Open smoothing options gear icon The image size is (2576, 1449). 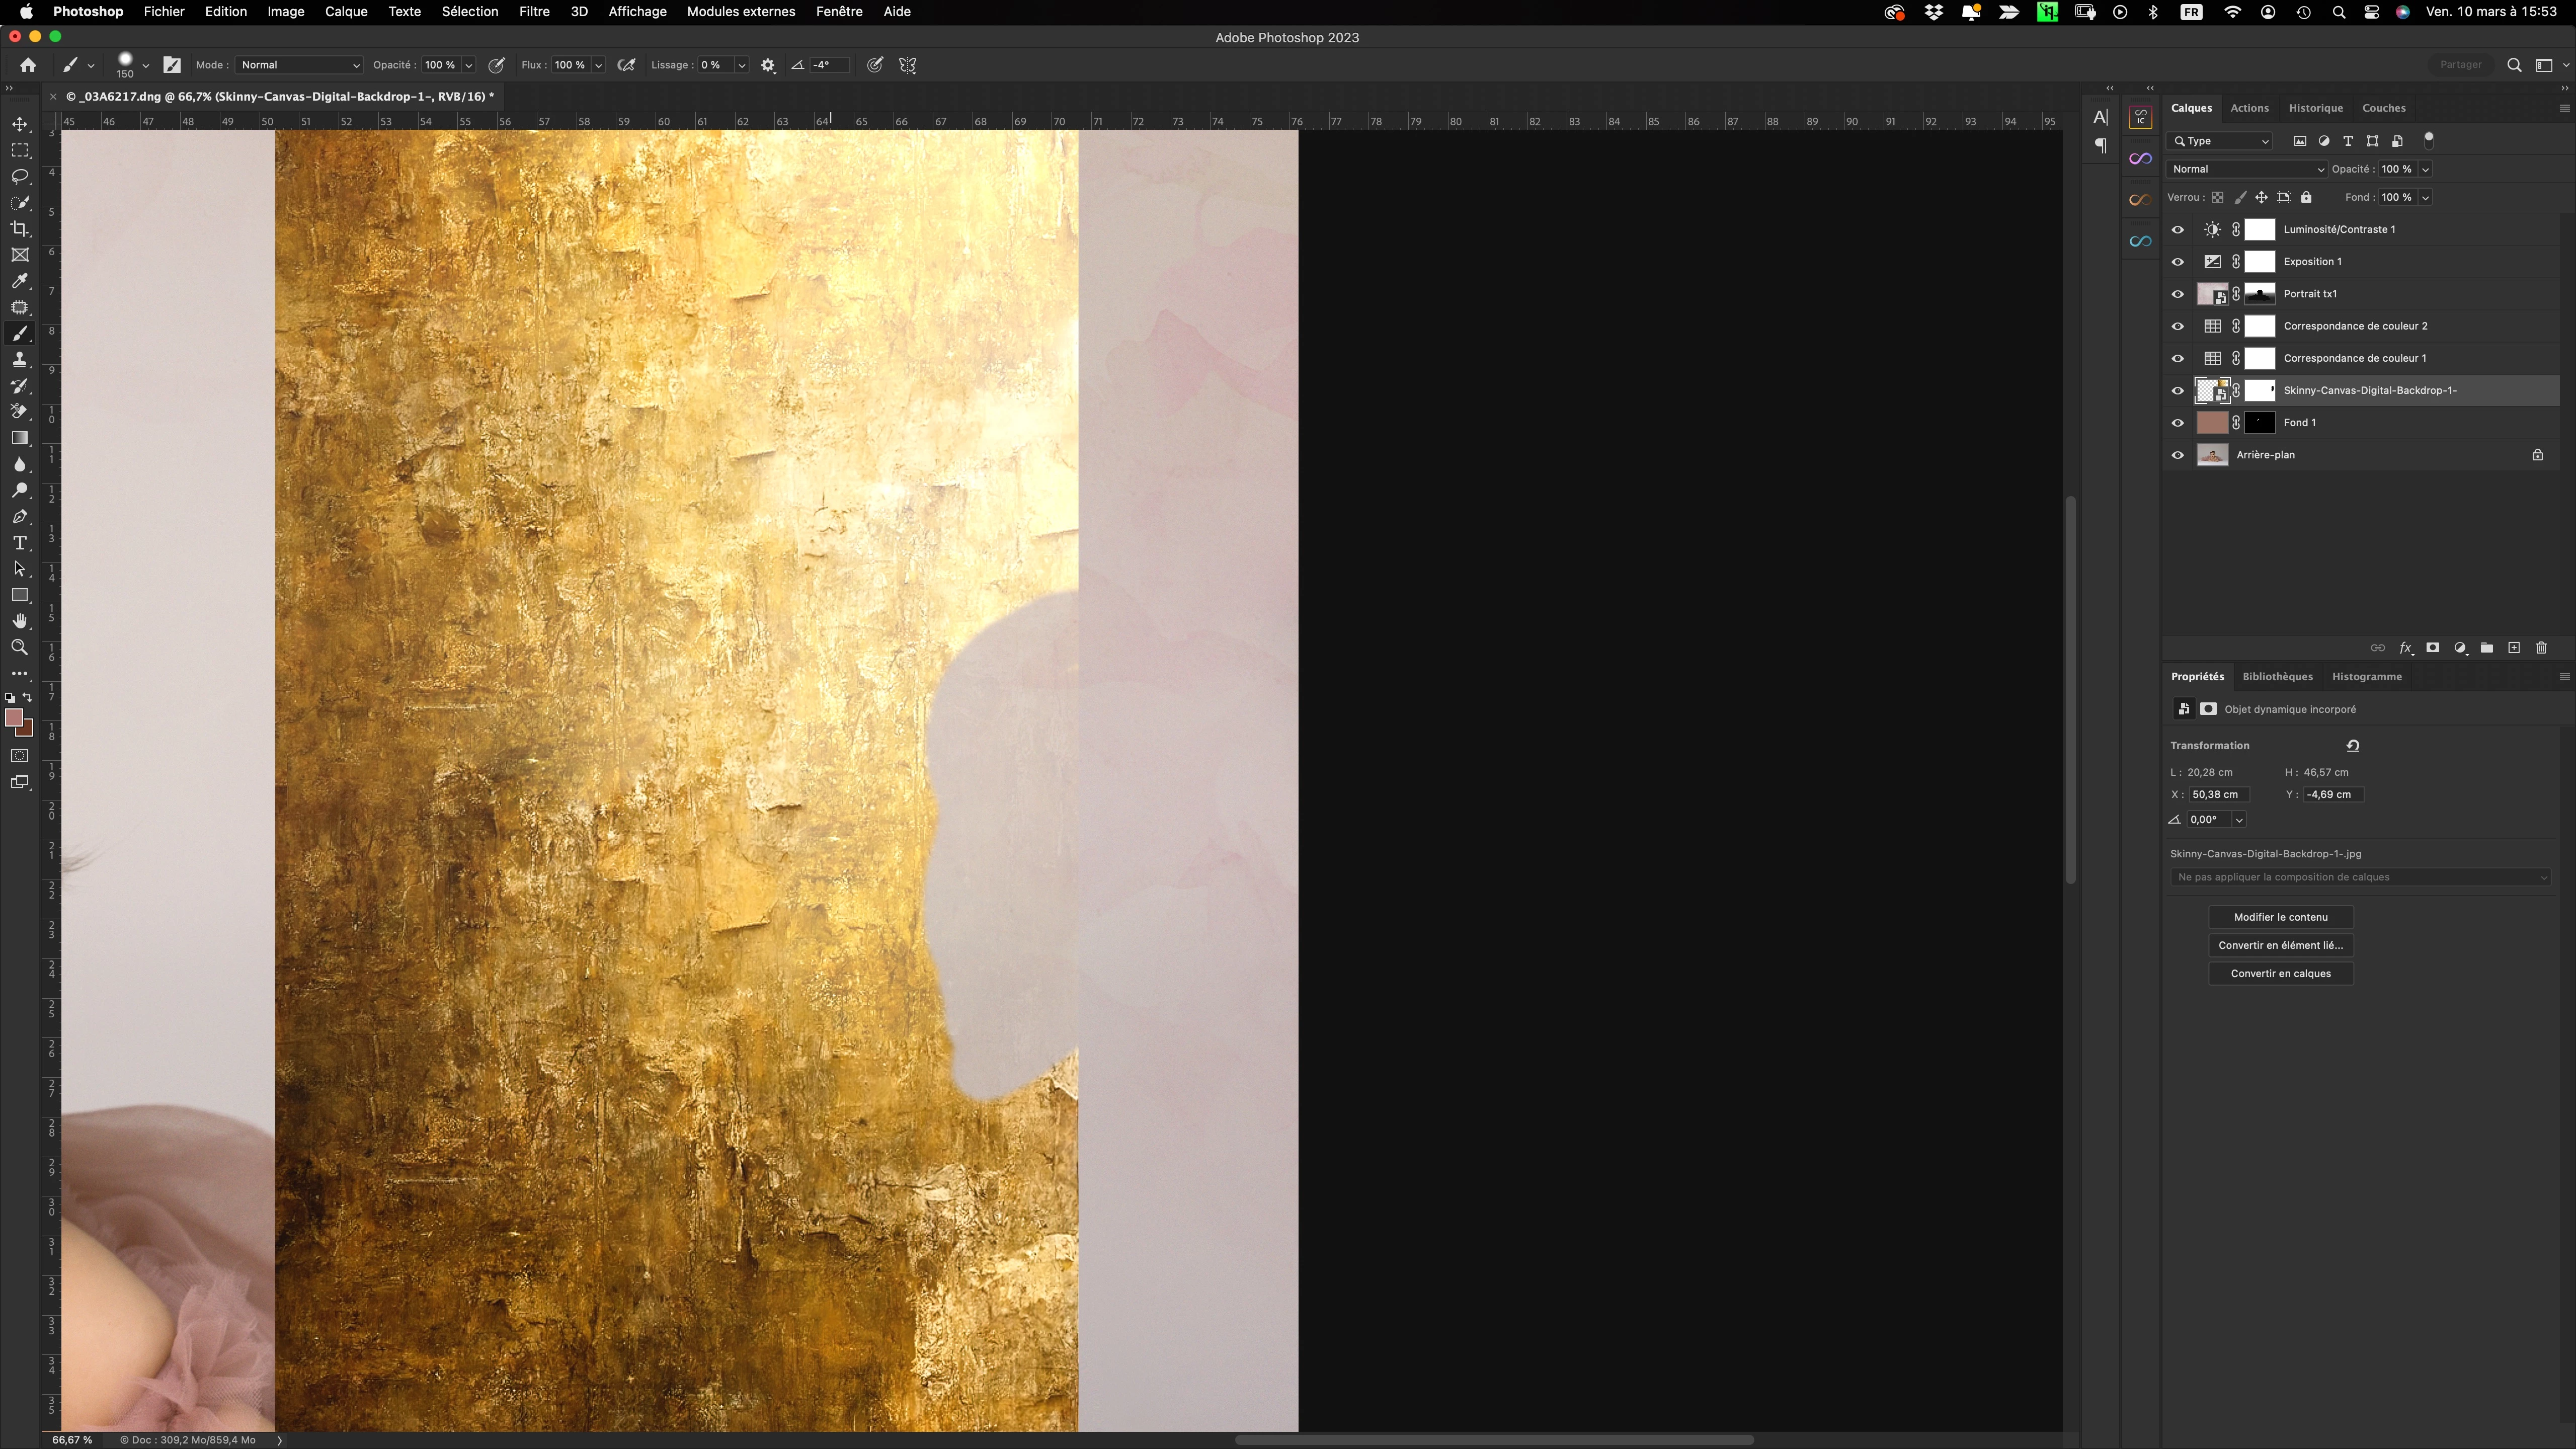pyautogui.click(x=768, y=65)
